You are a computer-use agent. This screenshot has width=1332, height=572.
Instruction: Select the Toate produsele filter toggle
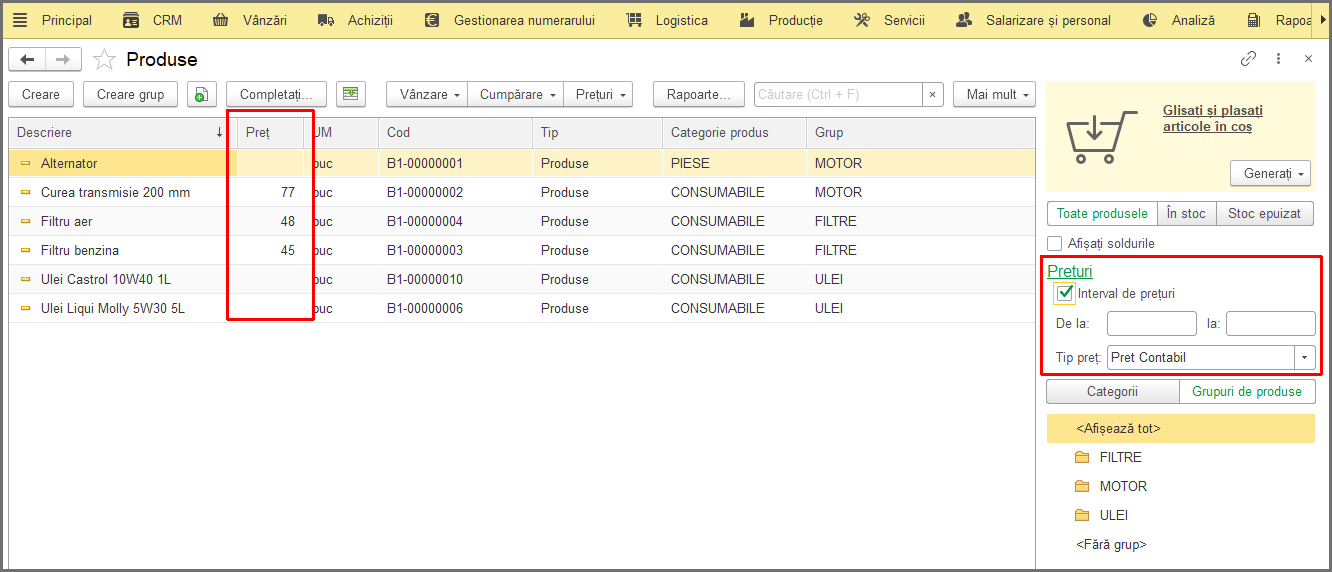coord(1102,213)
